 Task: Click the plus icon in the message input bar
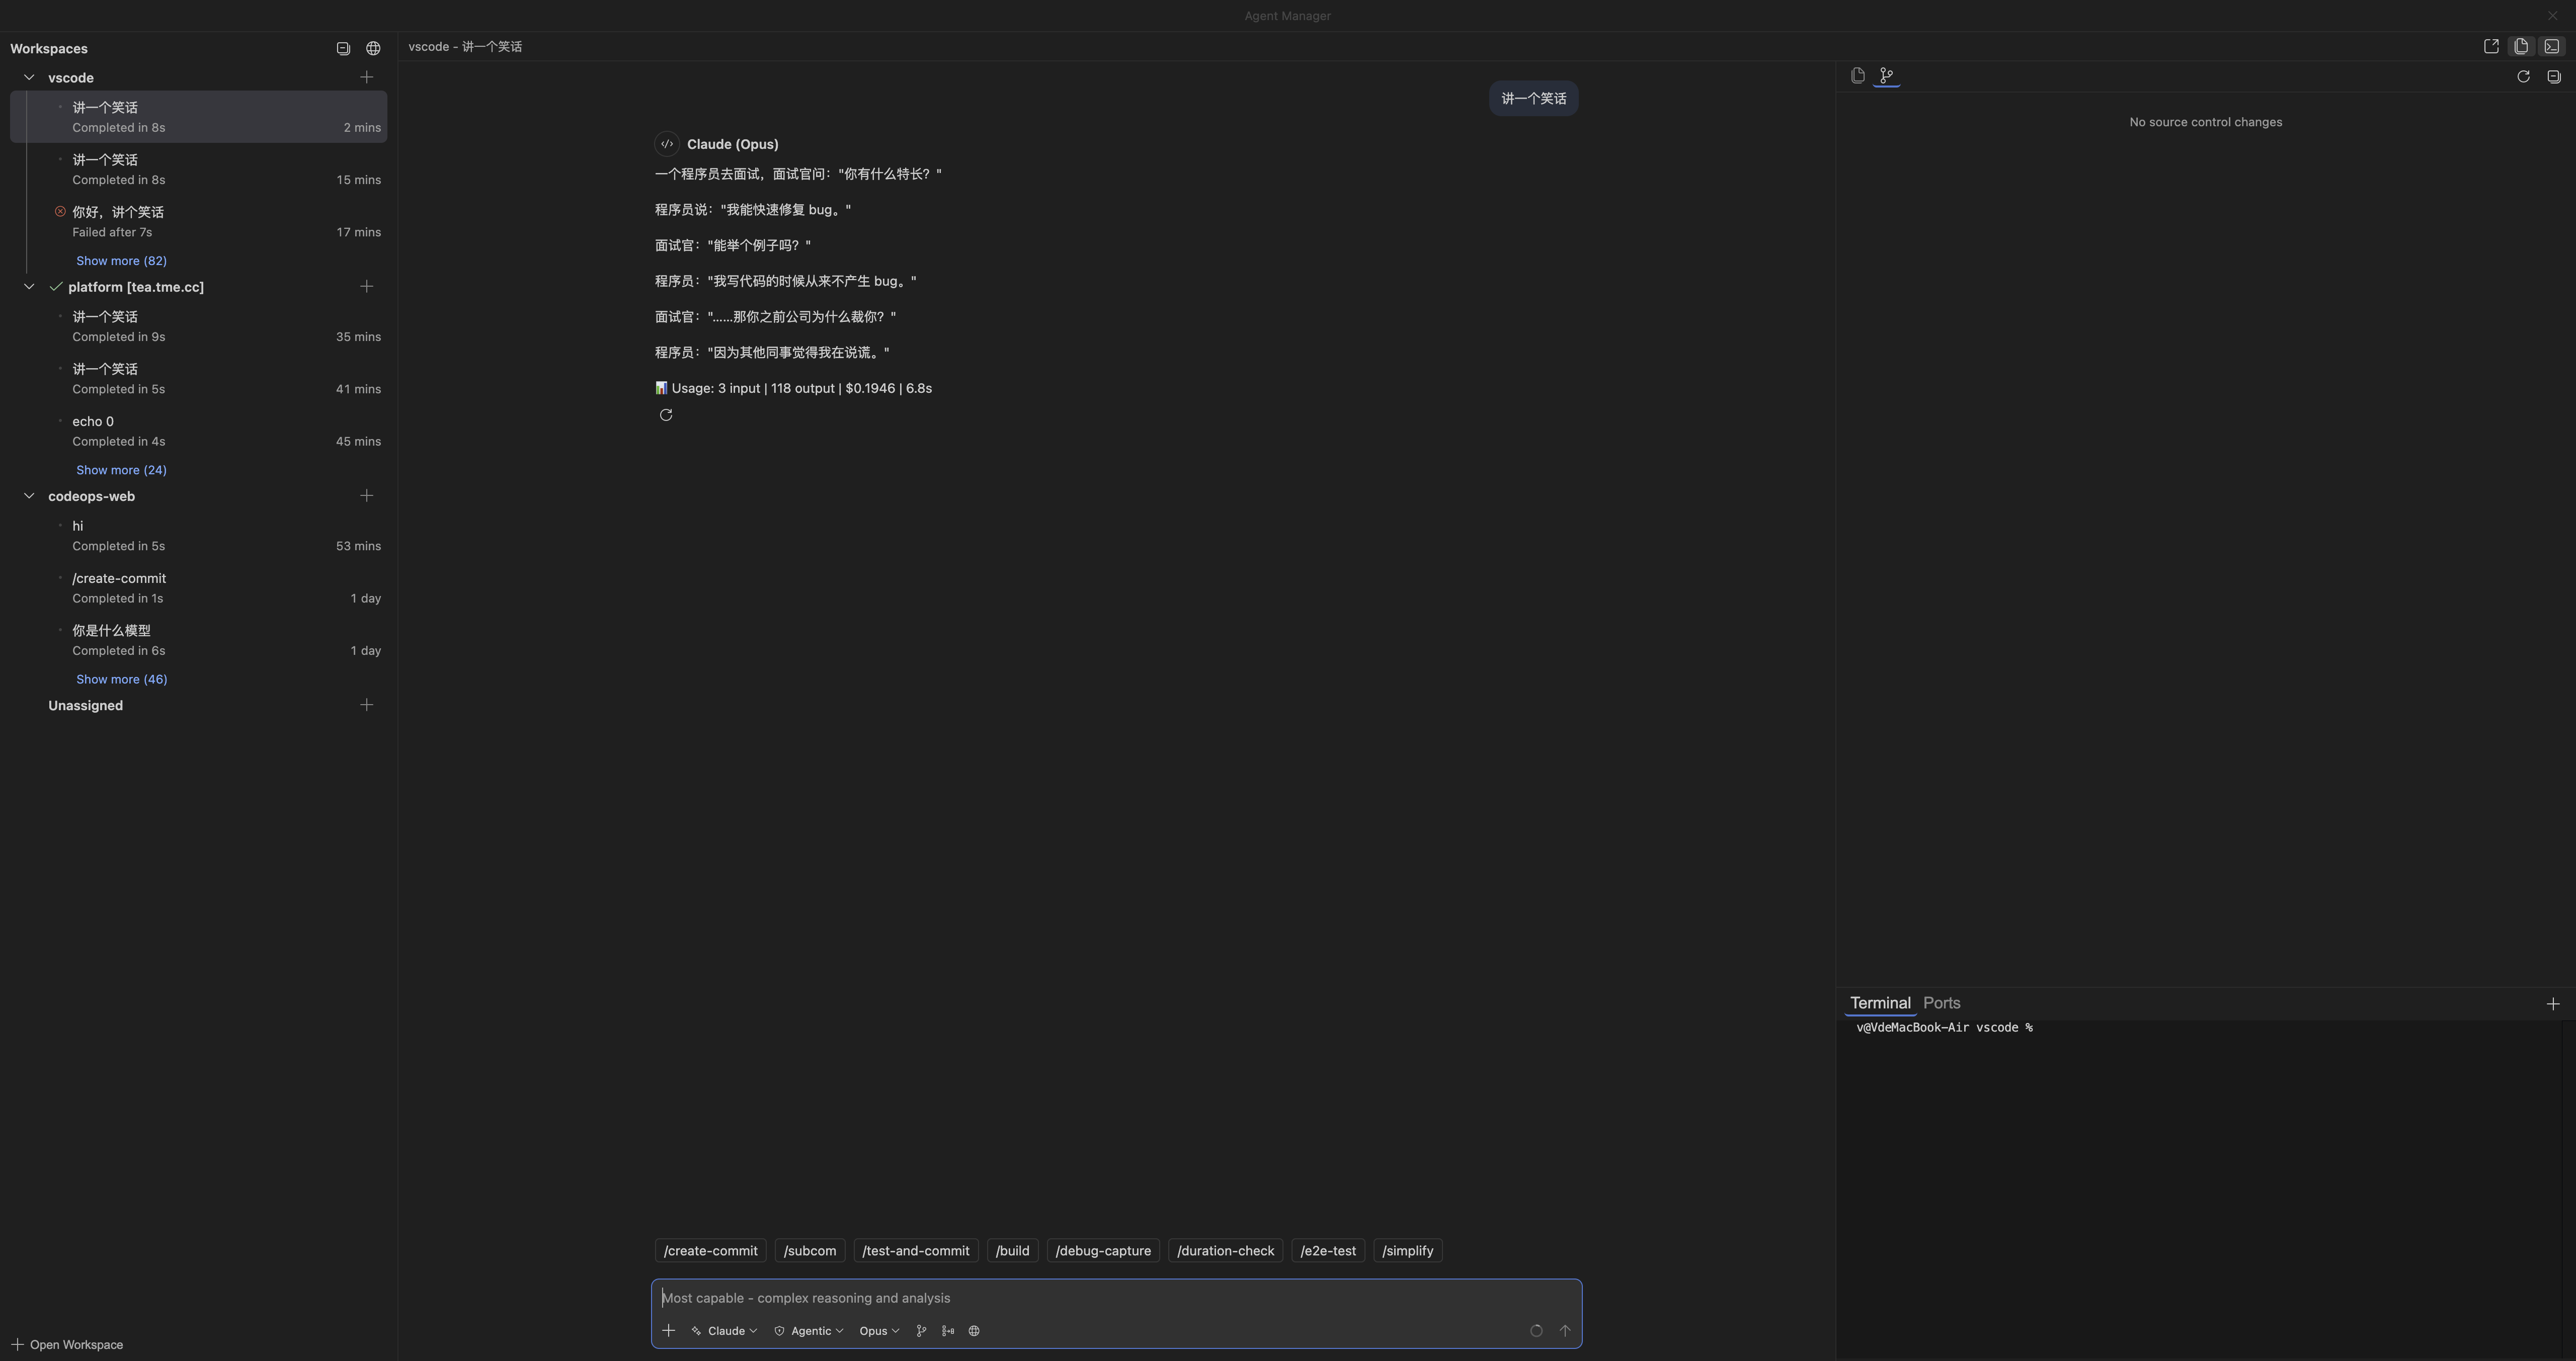669,1330
